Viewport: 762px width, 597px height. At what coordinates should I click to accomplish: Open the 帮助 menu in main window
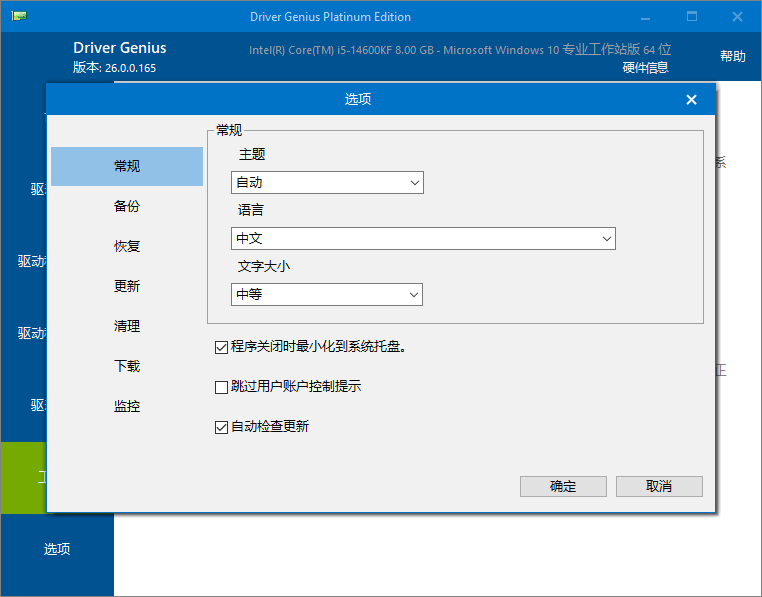click(x=732, y=56)
